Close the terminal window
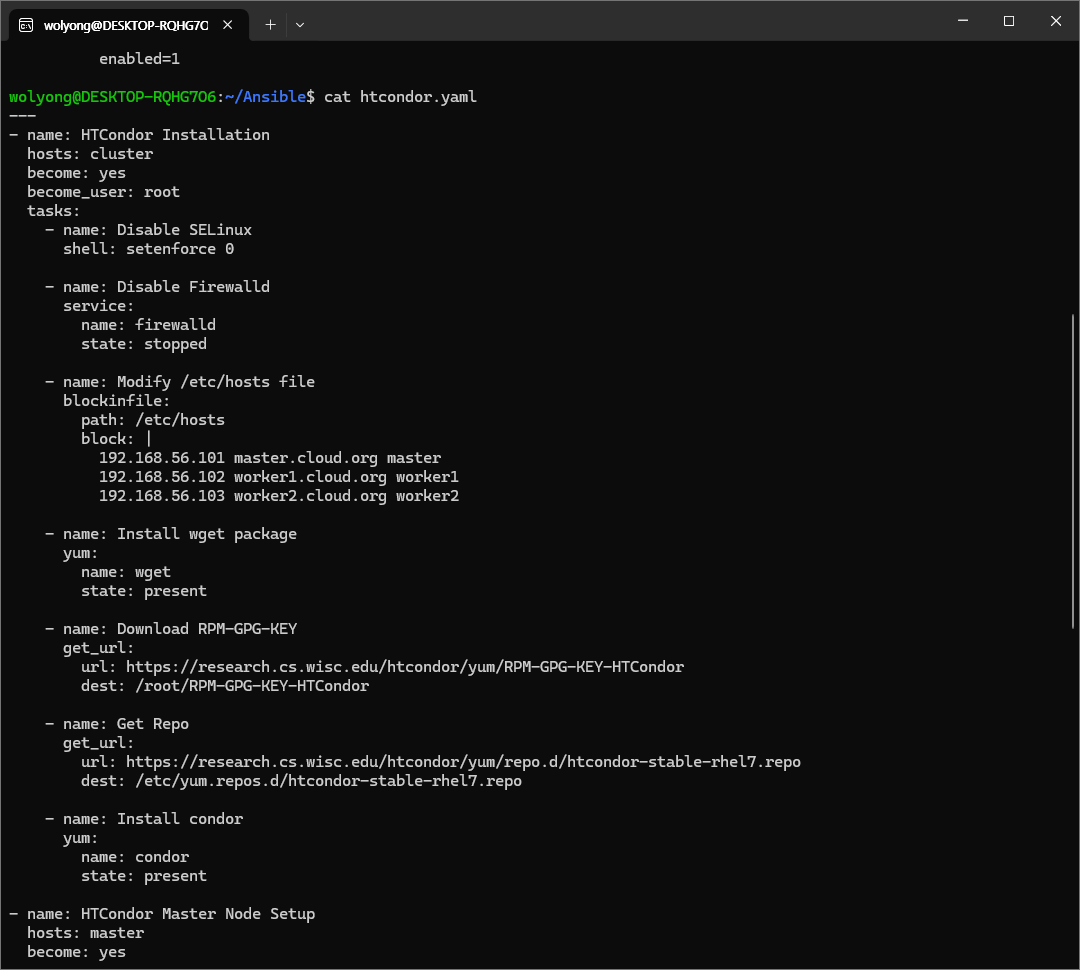Image resolution: width=1080 pixels, height=970 pixels. [1055, 21]
